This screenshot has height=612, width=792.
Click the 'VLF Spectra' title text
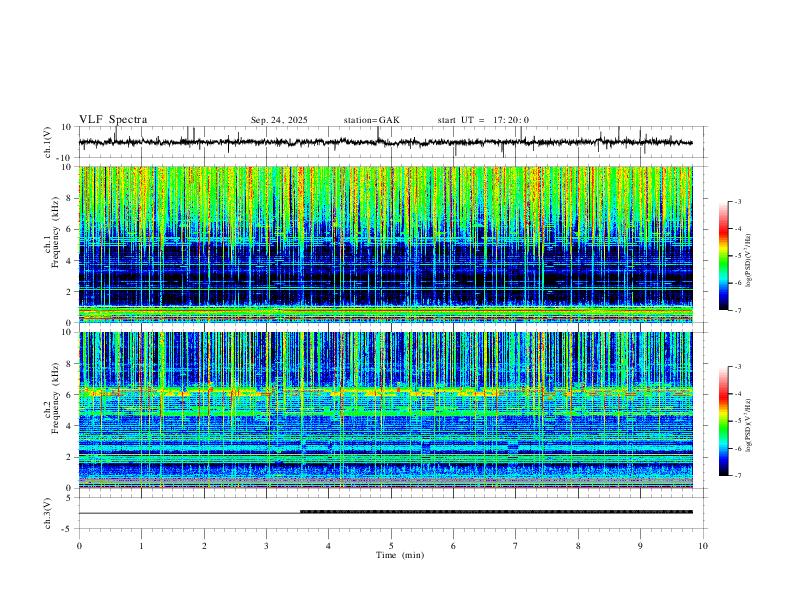click(113, 120)
